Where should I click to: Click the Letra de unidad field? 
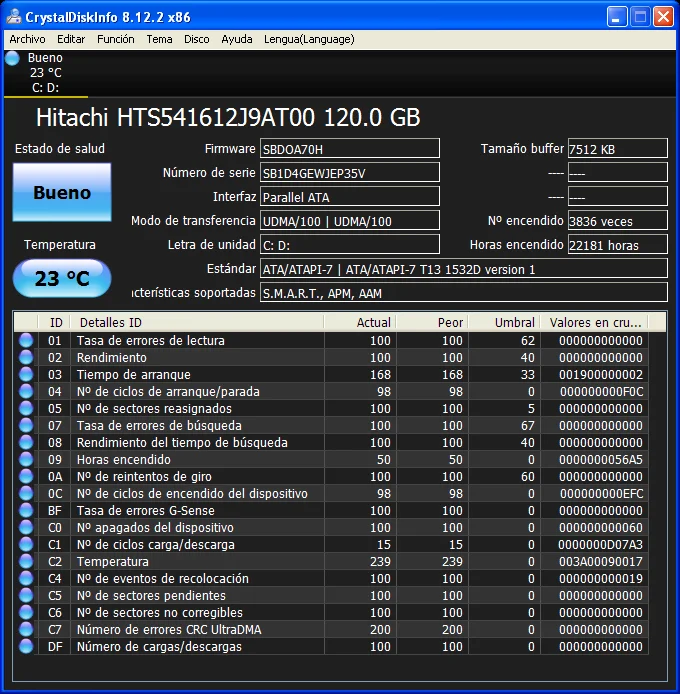coord(350,244)
